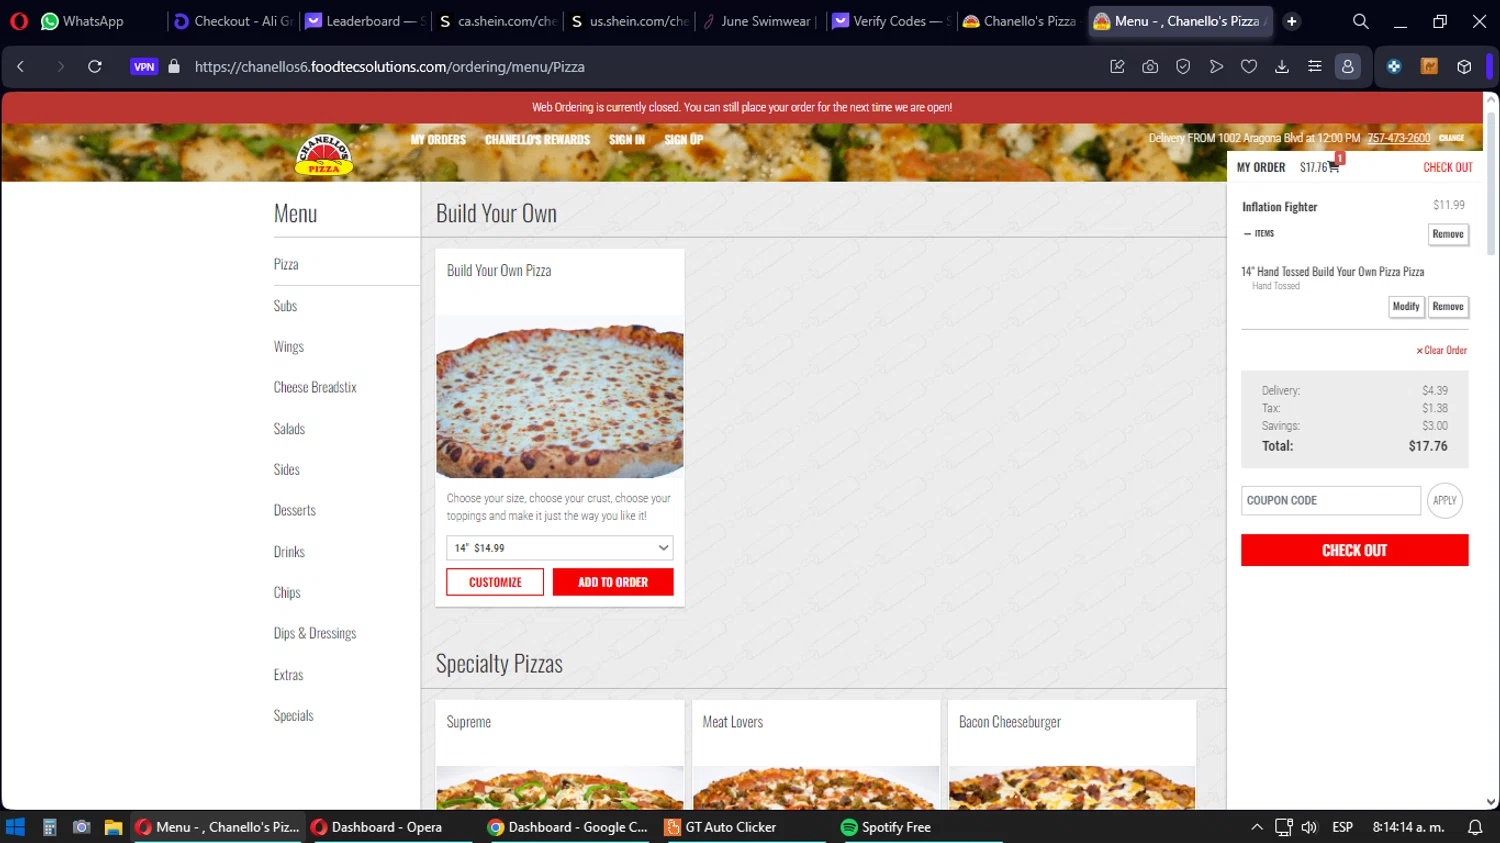Open downloads with the download arrow icon
Viewport: 1500px width, 843px height.
[1282, 66]
